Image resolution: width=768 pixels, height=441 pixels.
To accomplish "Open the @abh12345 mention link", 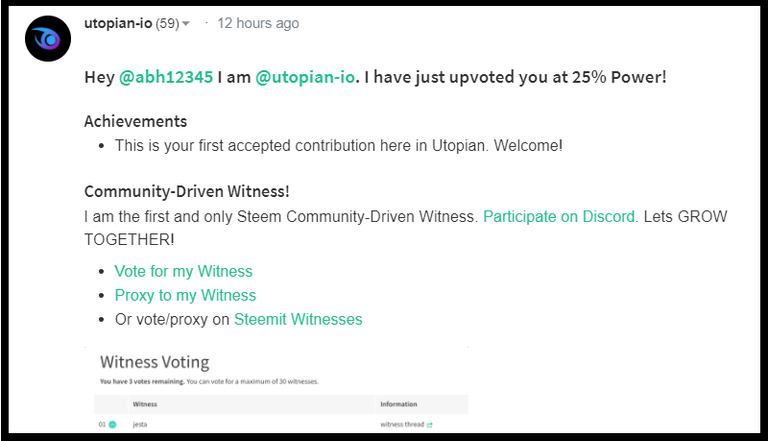I will [166, 77].
